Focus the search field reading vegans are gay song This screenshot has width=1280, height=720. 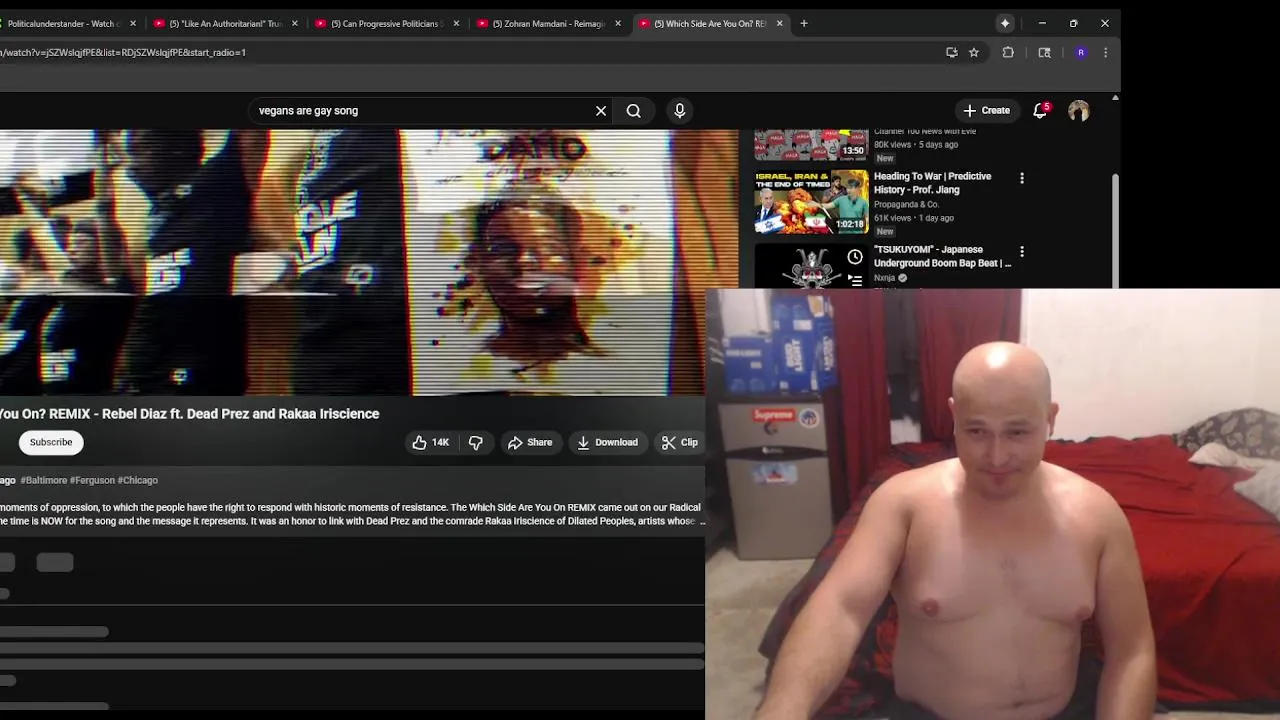pos(420,111)
